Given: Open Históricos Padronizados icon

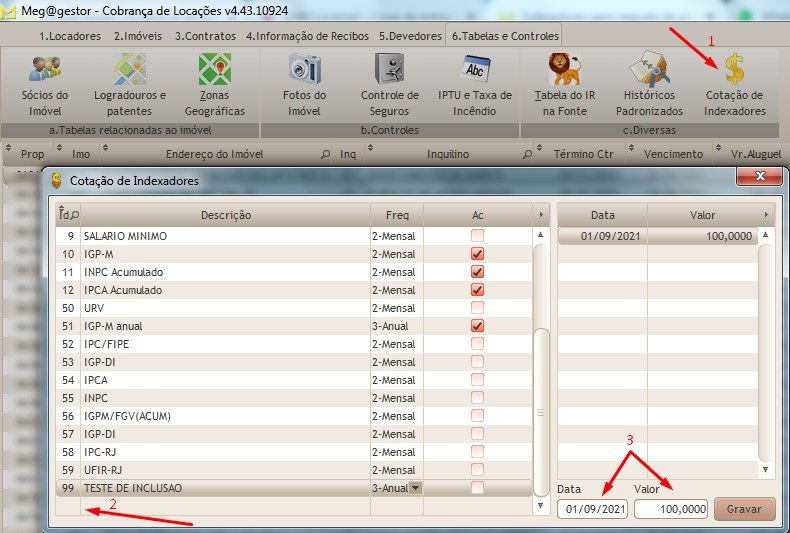Looking at the screenshot, I should [x=649, y=70].
